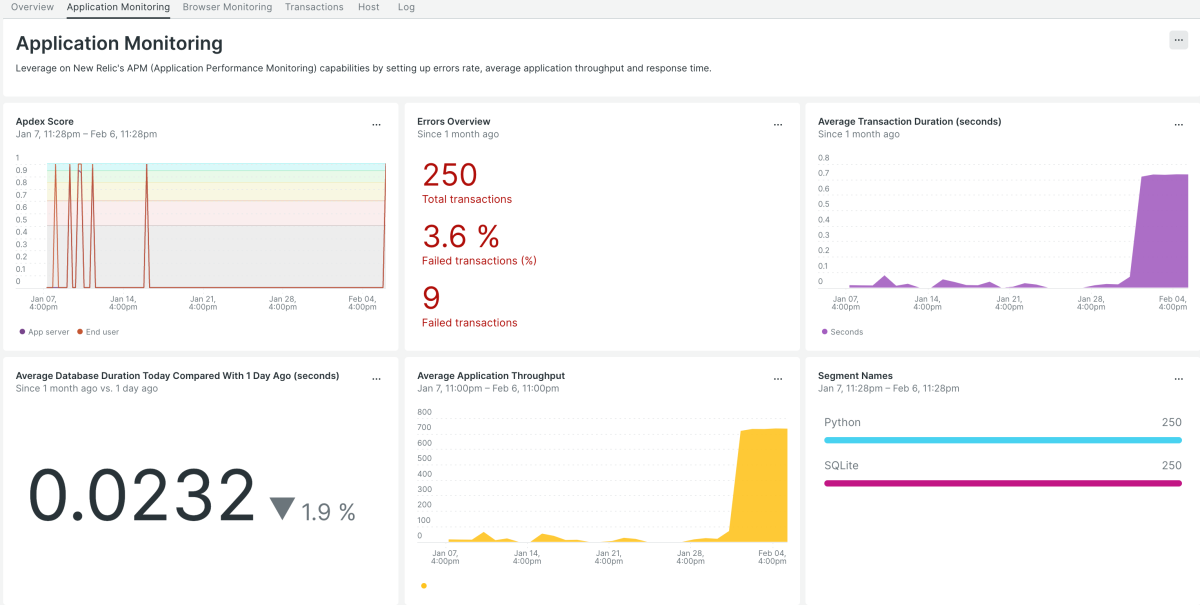The height and width of the screenshot is (605, 1200).
Task: Toggle the yellow throughput legend dot
Action: [424, 586]
